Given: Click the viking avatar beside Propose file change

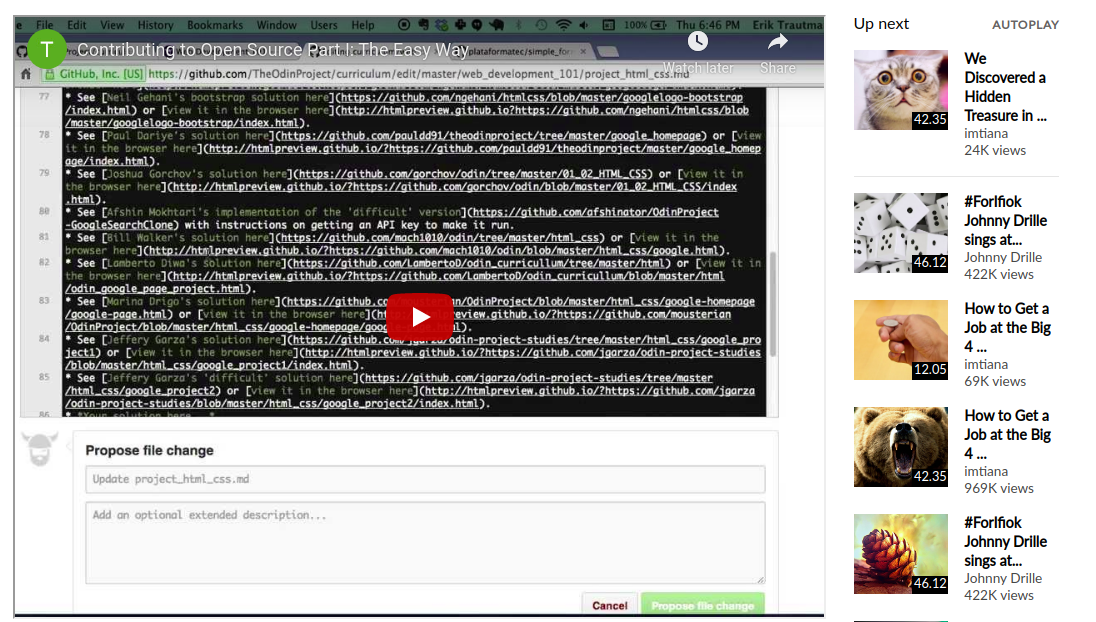Looking at the screenshot, I should point(39,449).
